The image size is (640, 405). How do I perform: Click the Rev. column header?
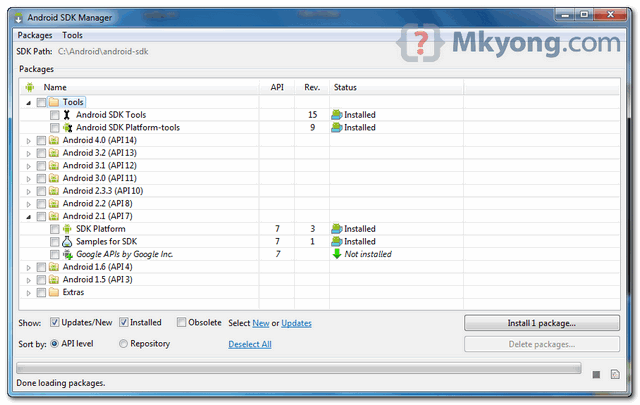point(312,87)
